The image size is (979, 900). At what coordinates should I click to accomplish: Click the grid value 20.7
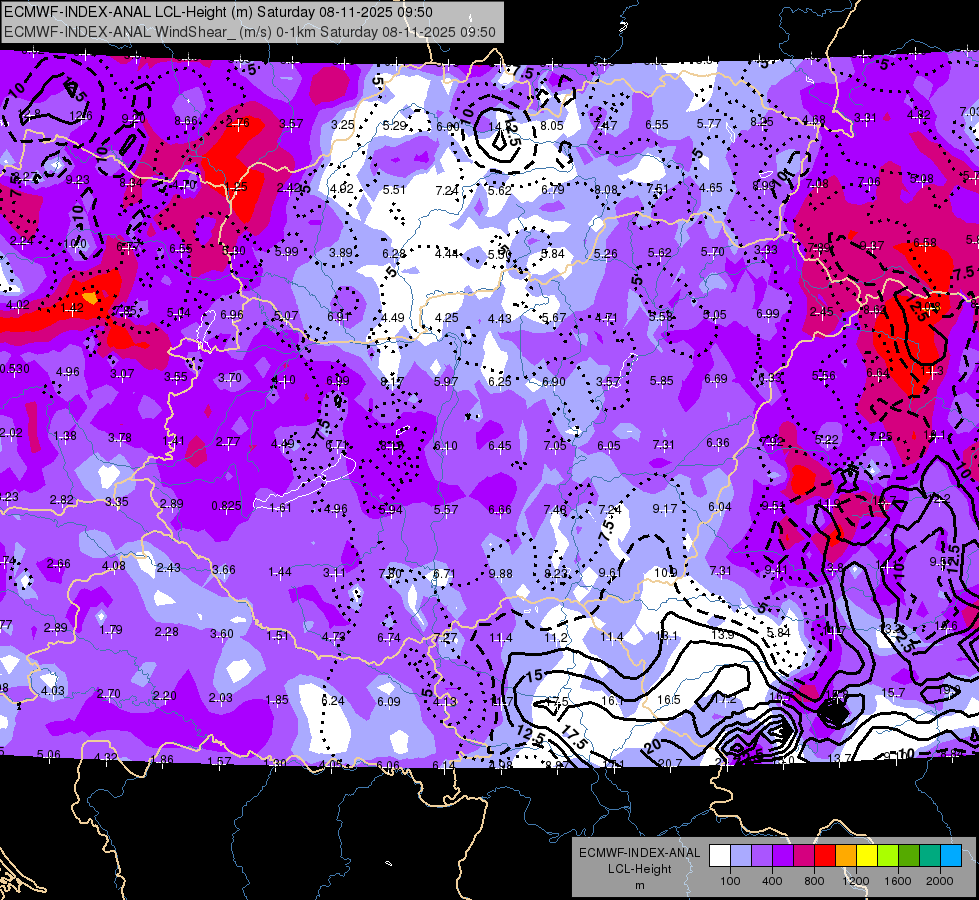pos(669,763)
